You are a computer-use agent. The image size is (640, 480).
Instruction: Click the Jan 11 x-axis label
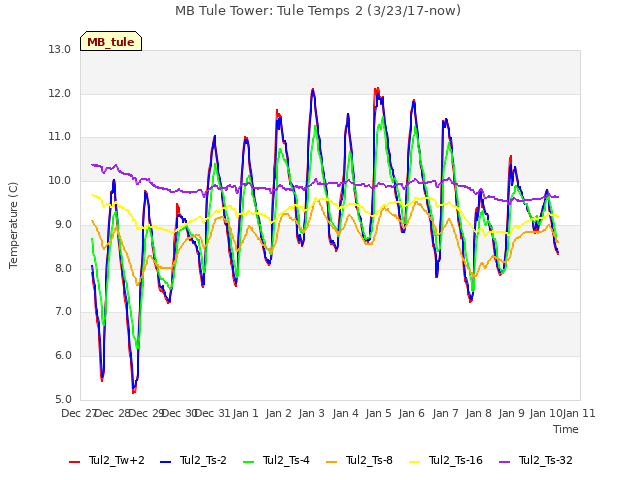tap(579, 413)
